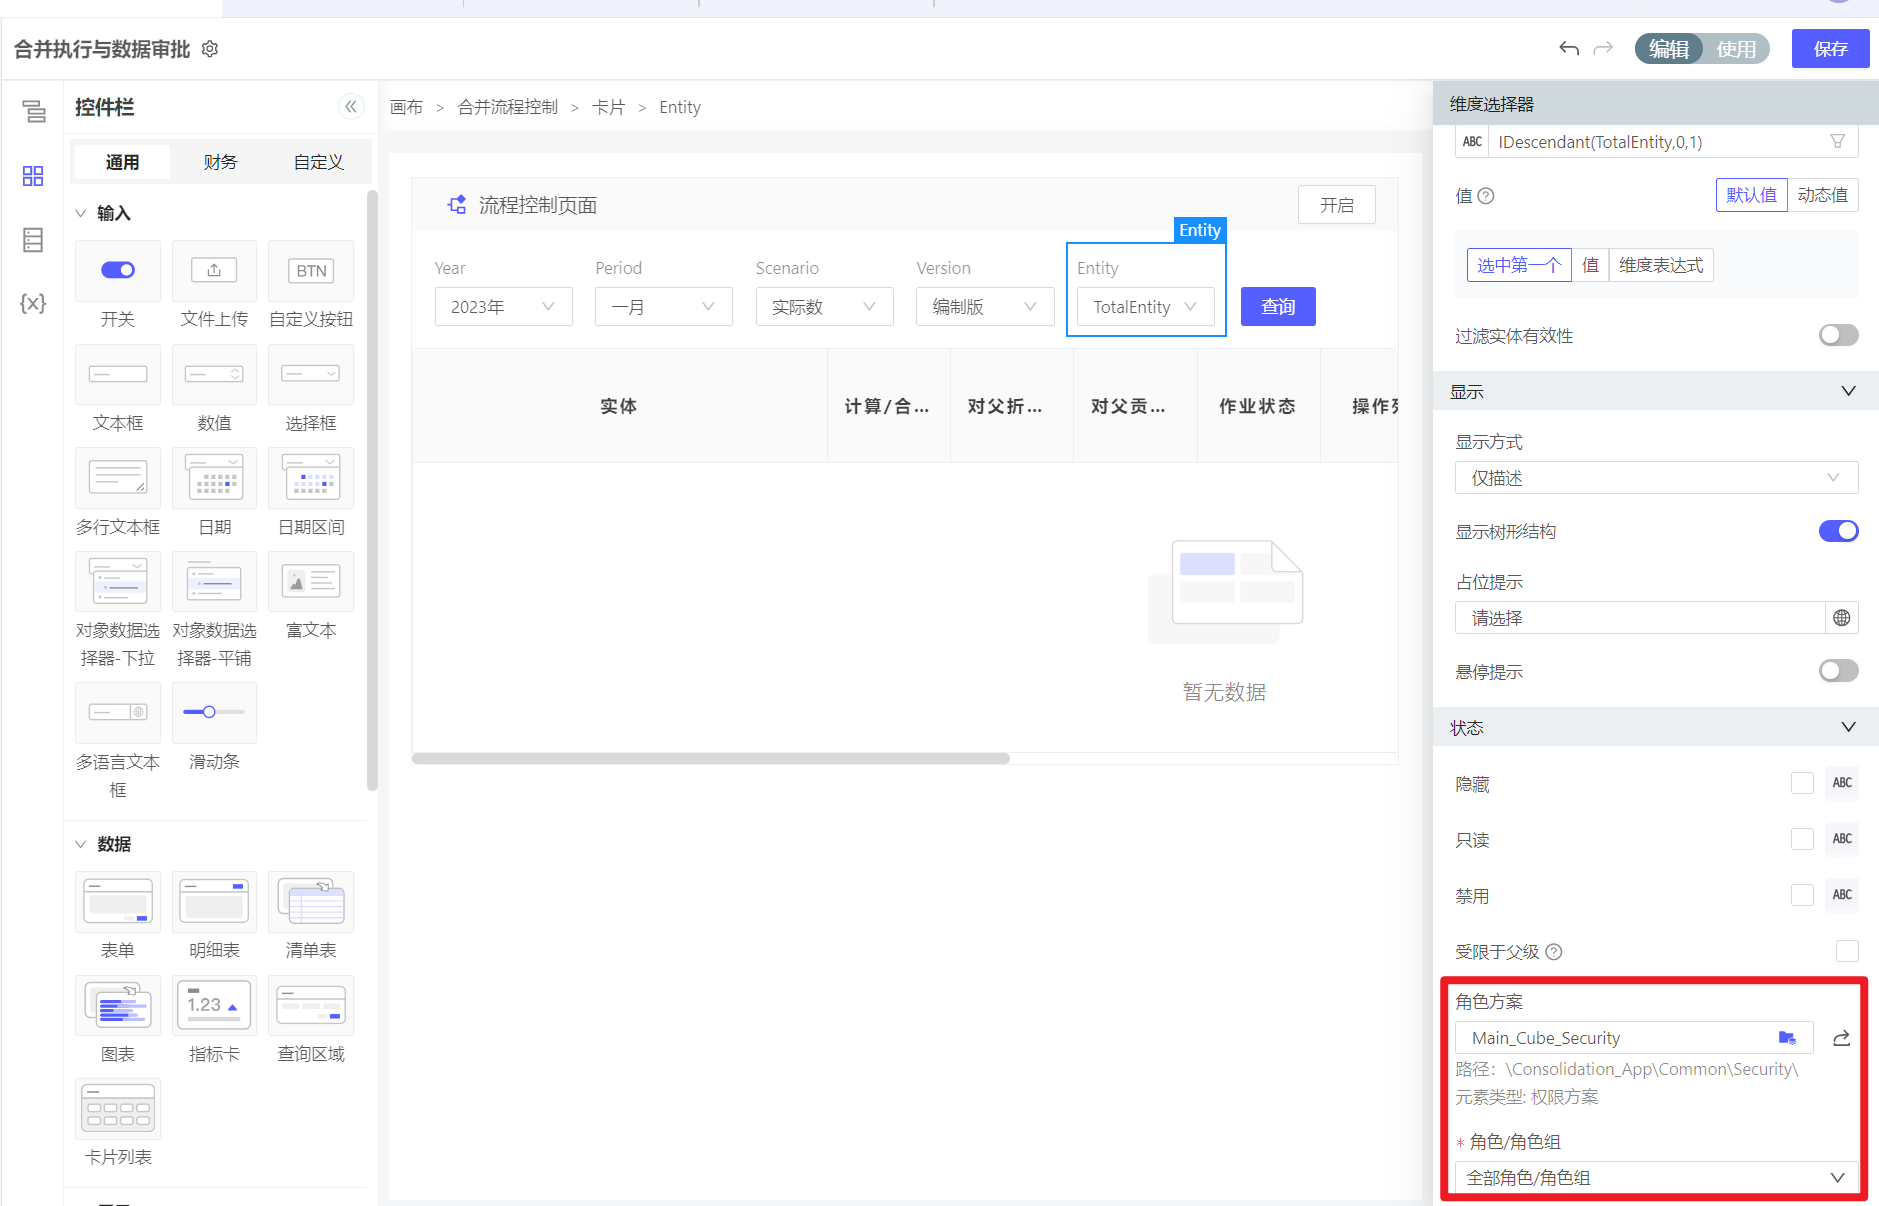Open the Year 2023年 dropdown
The height and width of the screenshot is (1206, 1879).
pyautogui.click(x=503, y=307)
